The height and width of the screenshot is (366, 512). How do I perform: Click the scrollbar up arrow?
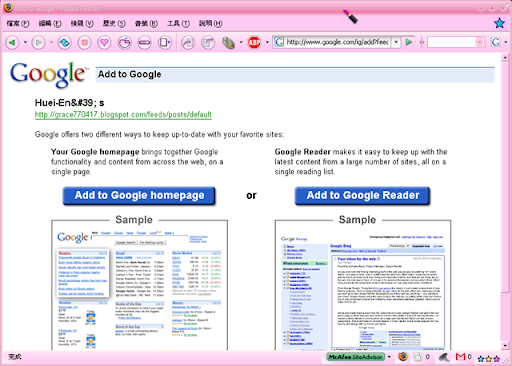click(505, 58)
